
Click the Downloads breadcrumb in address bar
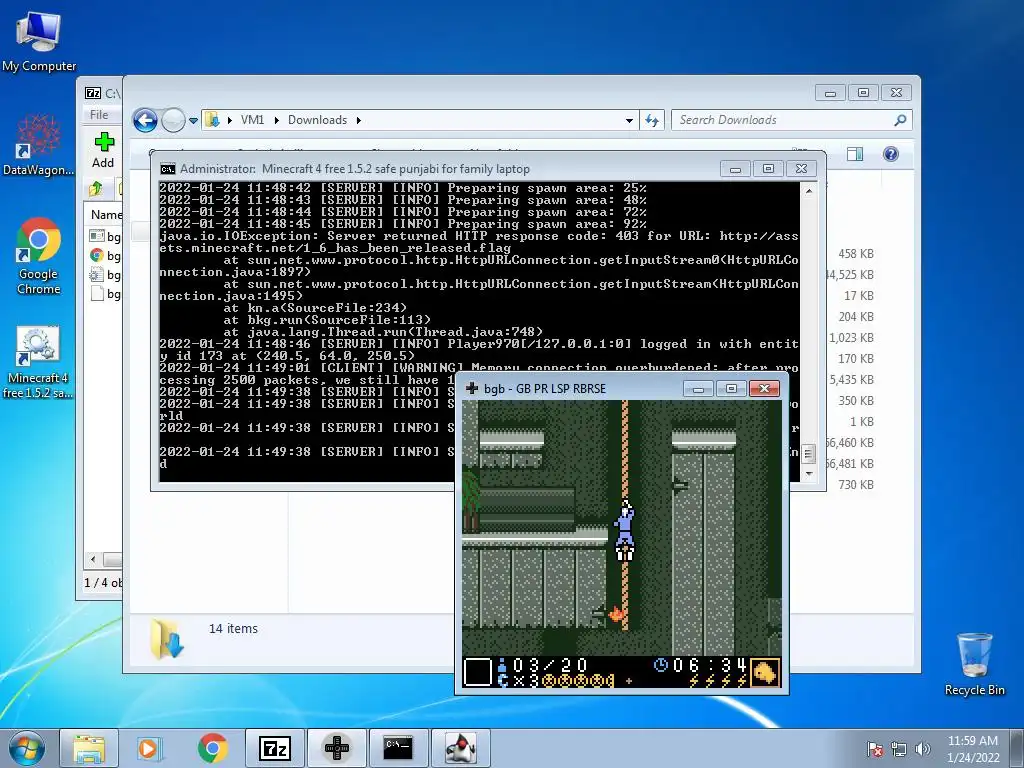point(317,120)
